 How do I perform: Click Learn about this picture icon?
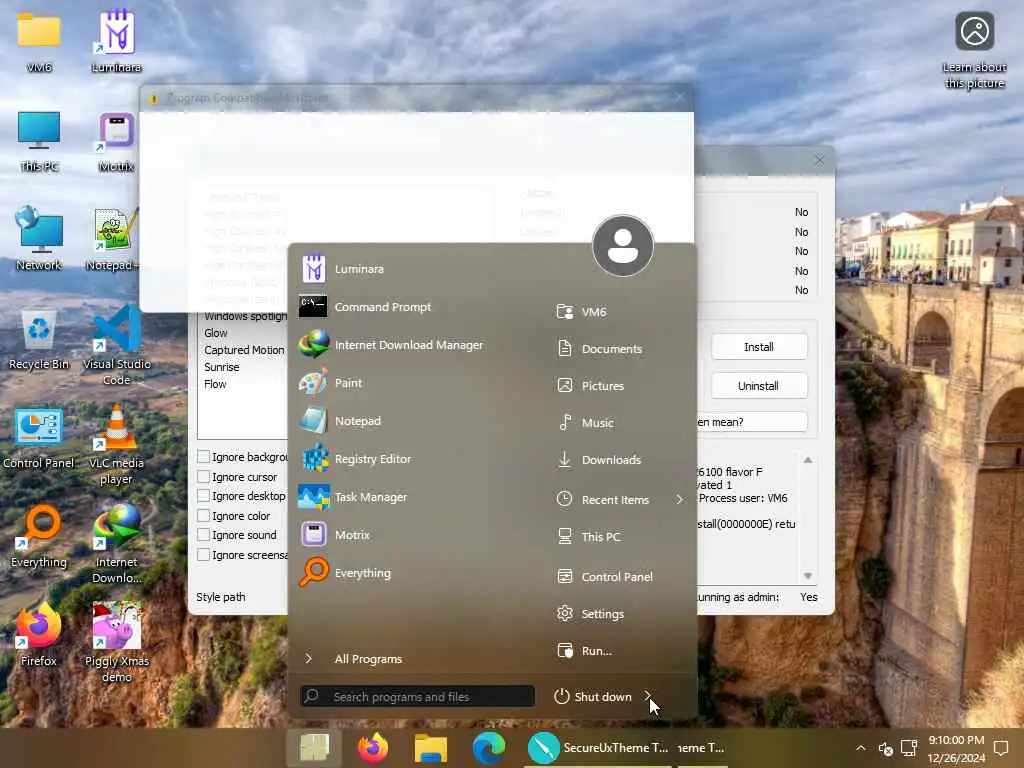click(x=974, y=50)
